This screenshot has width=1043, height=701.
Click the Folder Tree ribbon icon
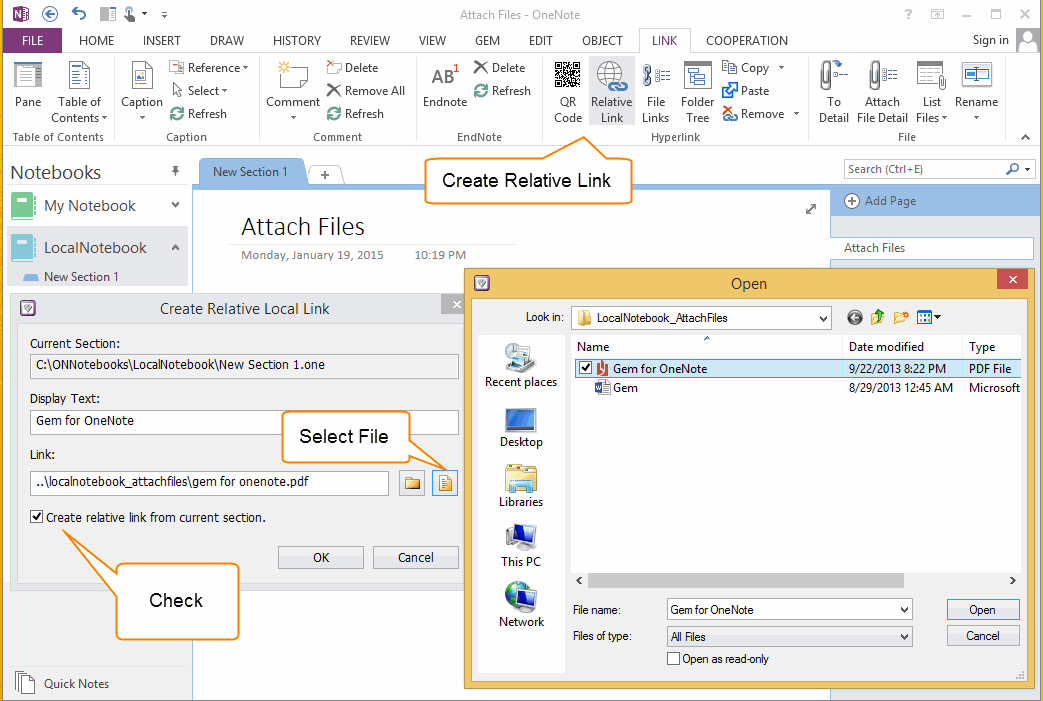(x=697, y=92)
